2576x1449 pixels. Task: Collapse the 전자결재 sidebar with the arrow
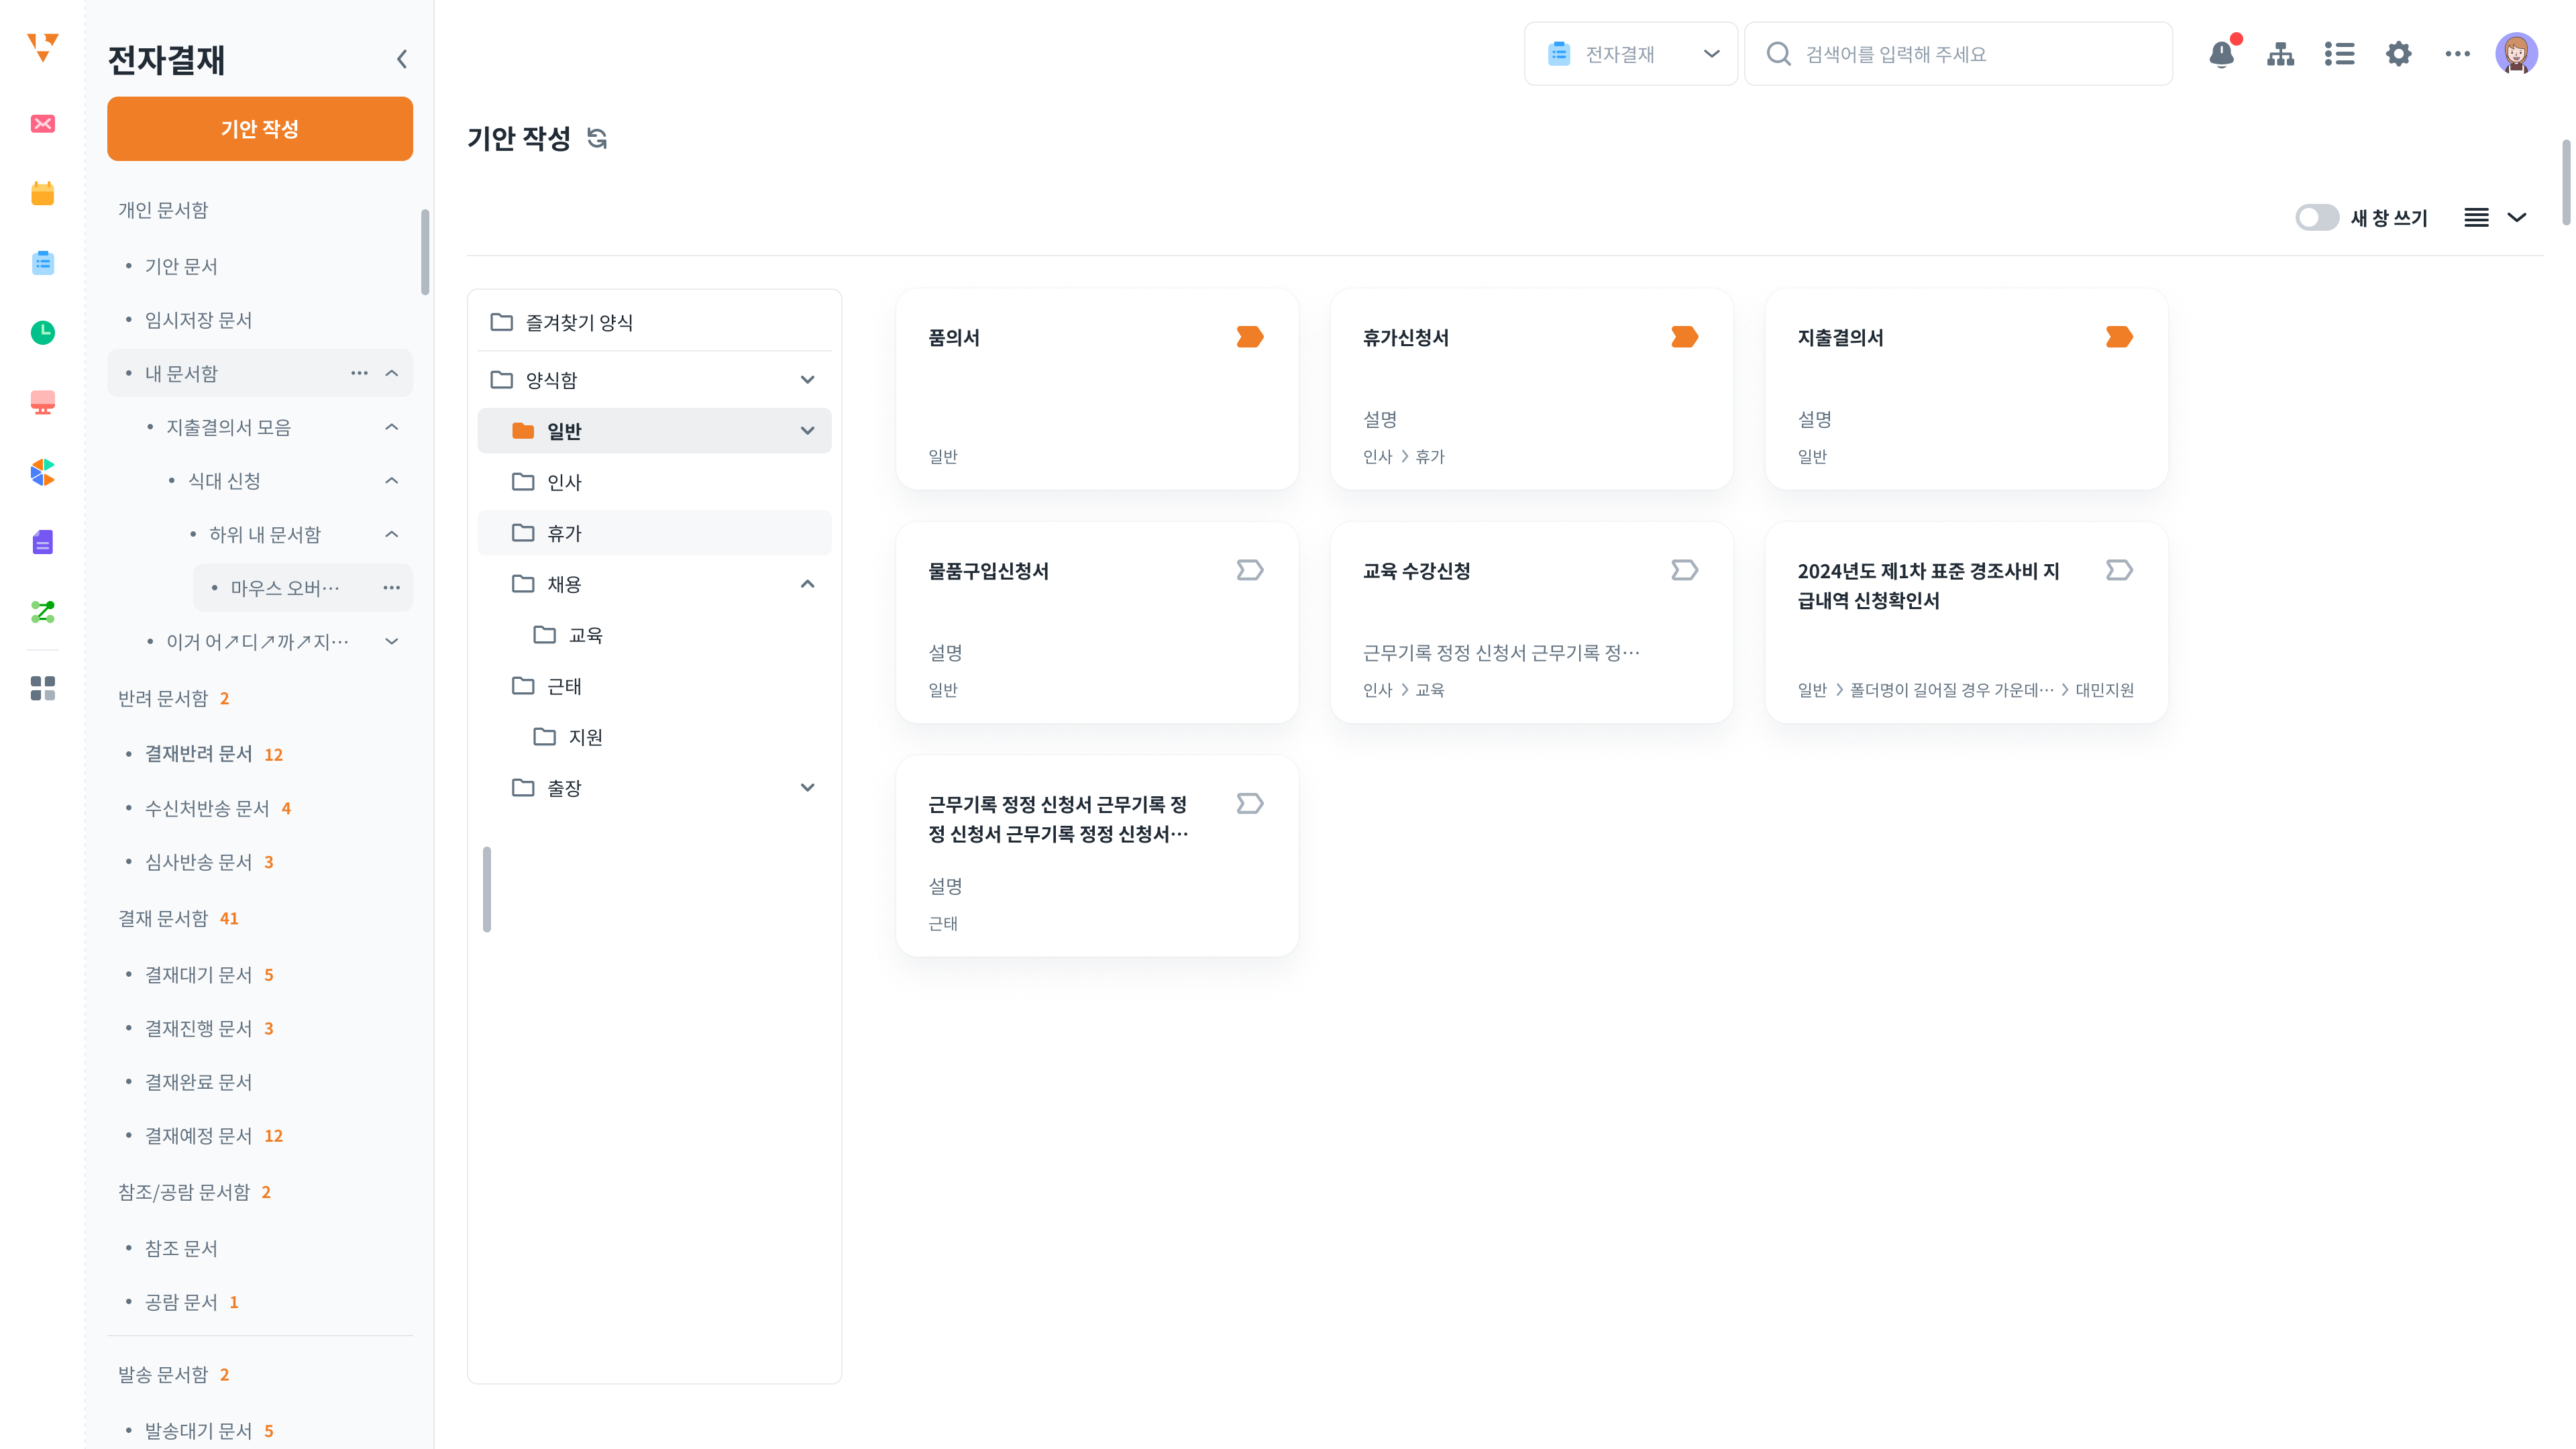coord(401,59)
